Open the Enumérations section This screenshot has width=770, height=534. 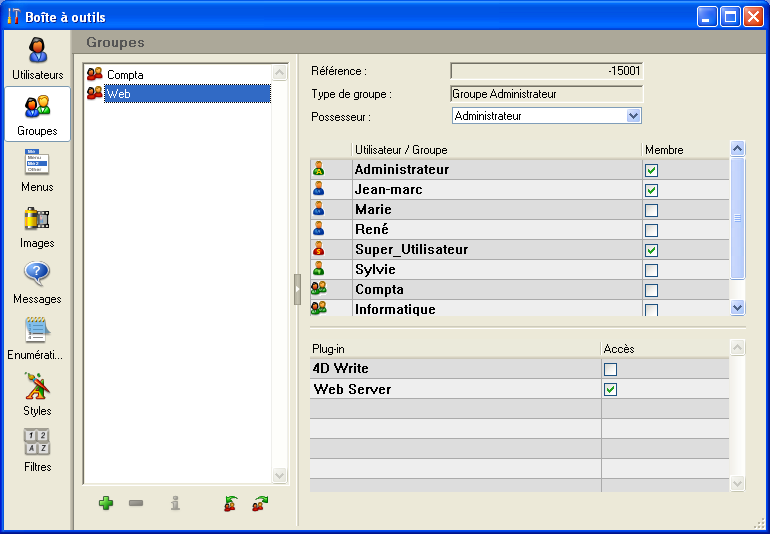click(37, 338)
